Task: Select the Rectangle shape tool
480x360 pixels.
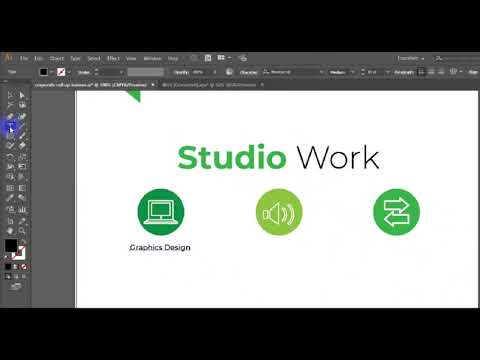Action: point(10,136)
